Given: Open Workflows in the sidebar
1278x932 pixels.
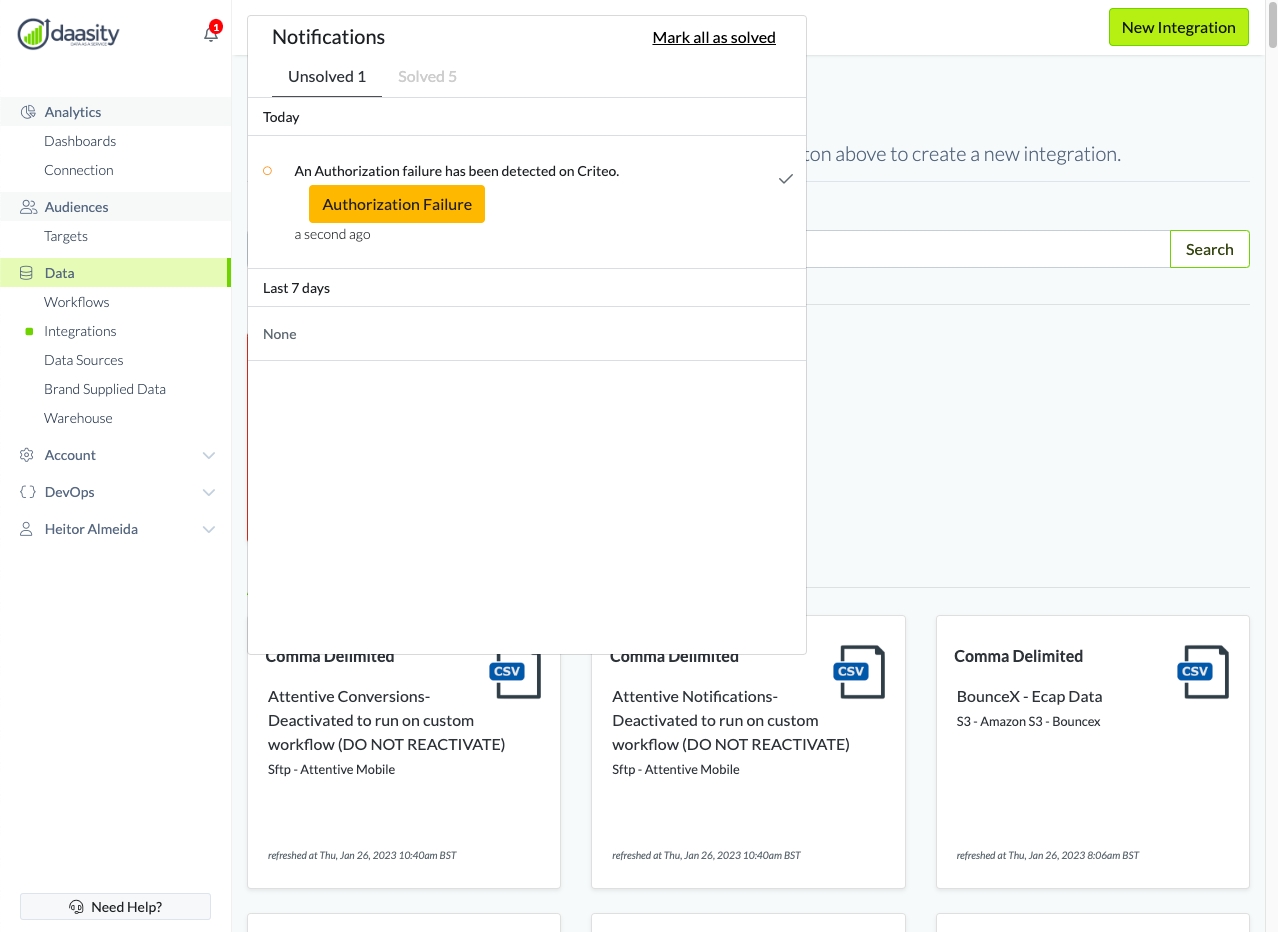Looking at the screenshot, I should 77,302.
